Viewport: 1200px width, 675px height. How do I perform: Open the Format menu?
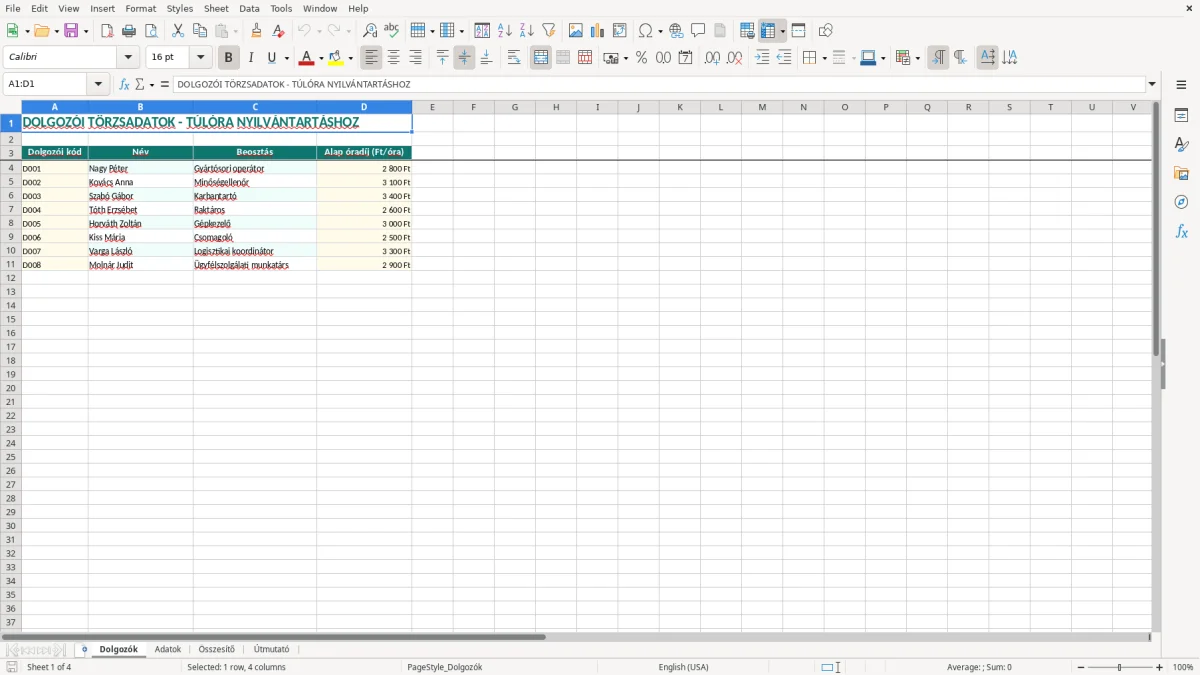141,8
